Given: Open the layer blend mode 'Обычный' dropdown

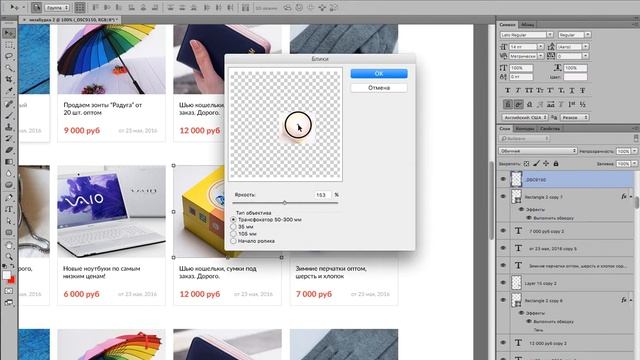Looking at the screenshot, I should point(538,151).
